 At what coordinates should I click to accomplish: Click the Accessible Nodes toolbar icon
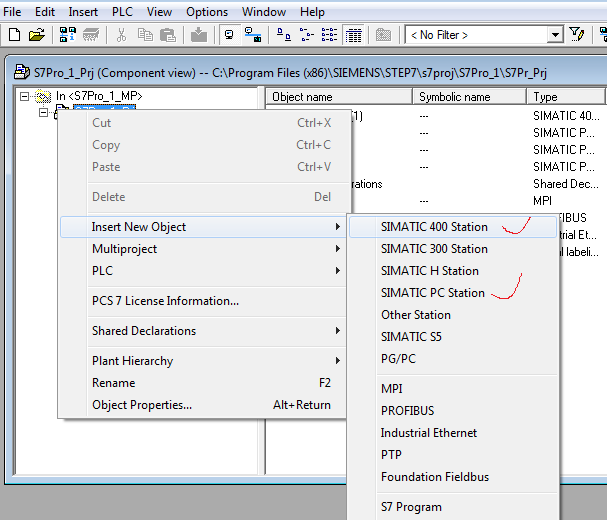pos(68,35)
